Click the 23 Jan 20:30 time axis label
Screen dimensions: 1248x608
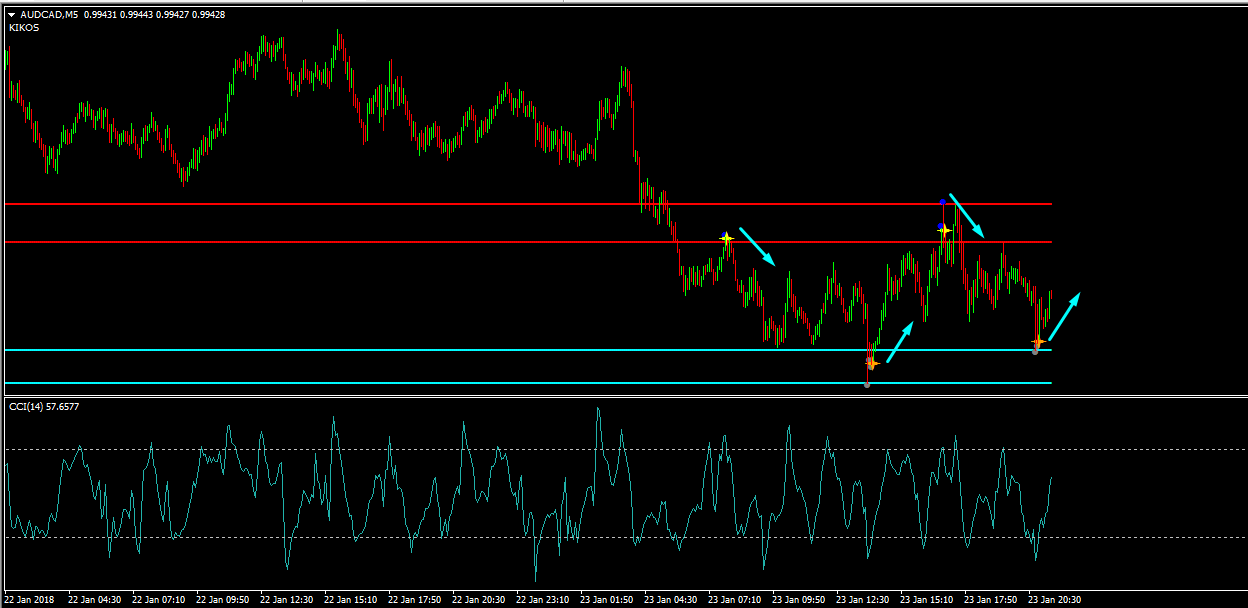click(x=1054, y=600)
